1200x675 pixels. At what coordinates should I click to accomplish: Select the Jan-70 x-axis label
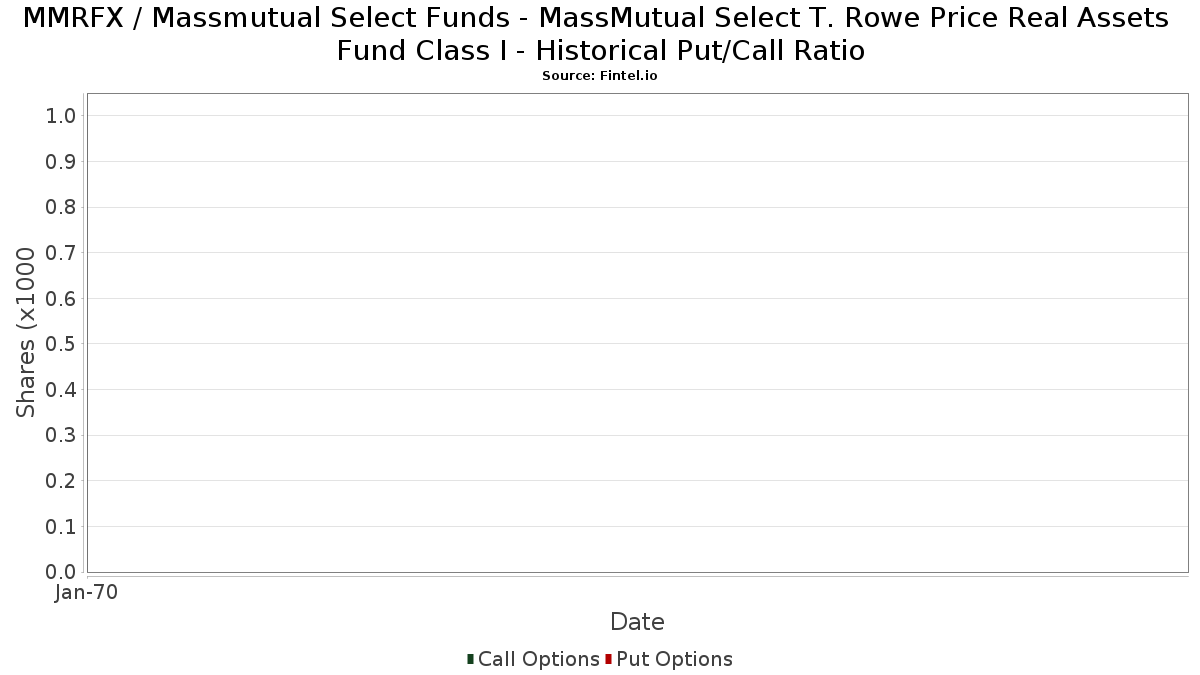tap(87, 592)
